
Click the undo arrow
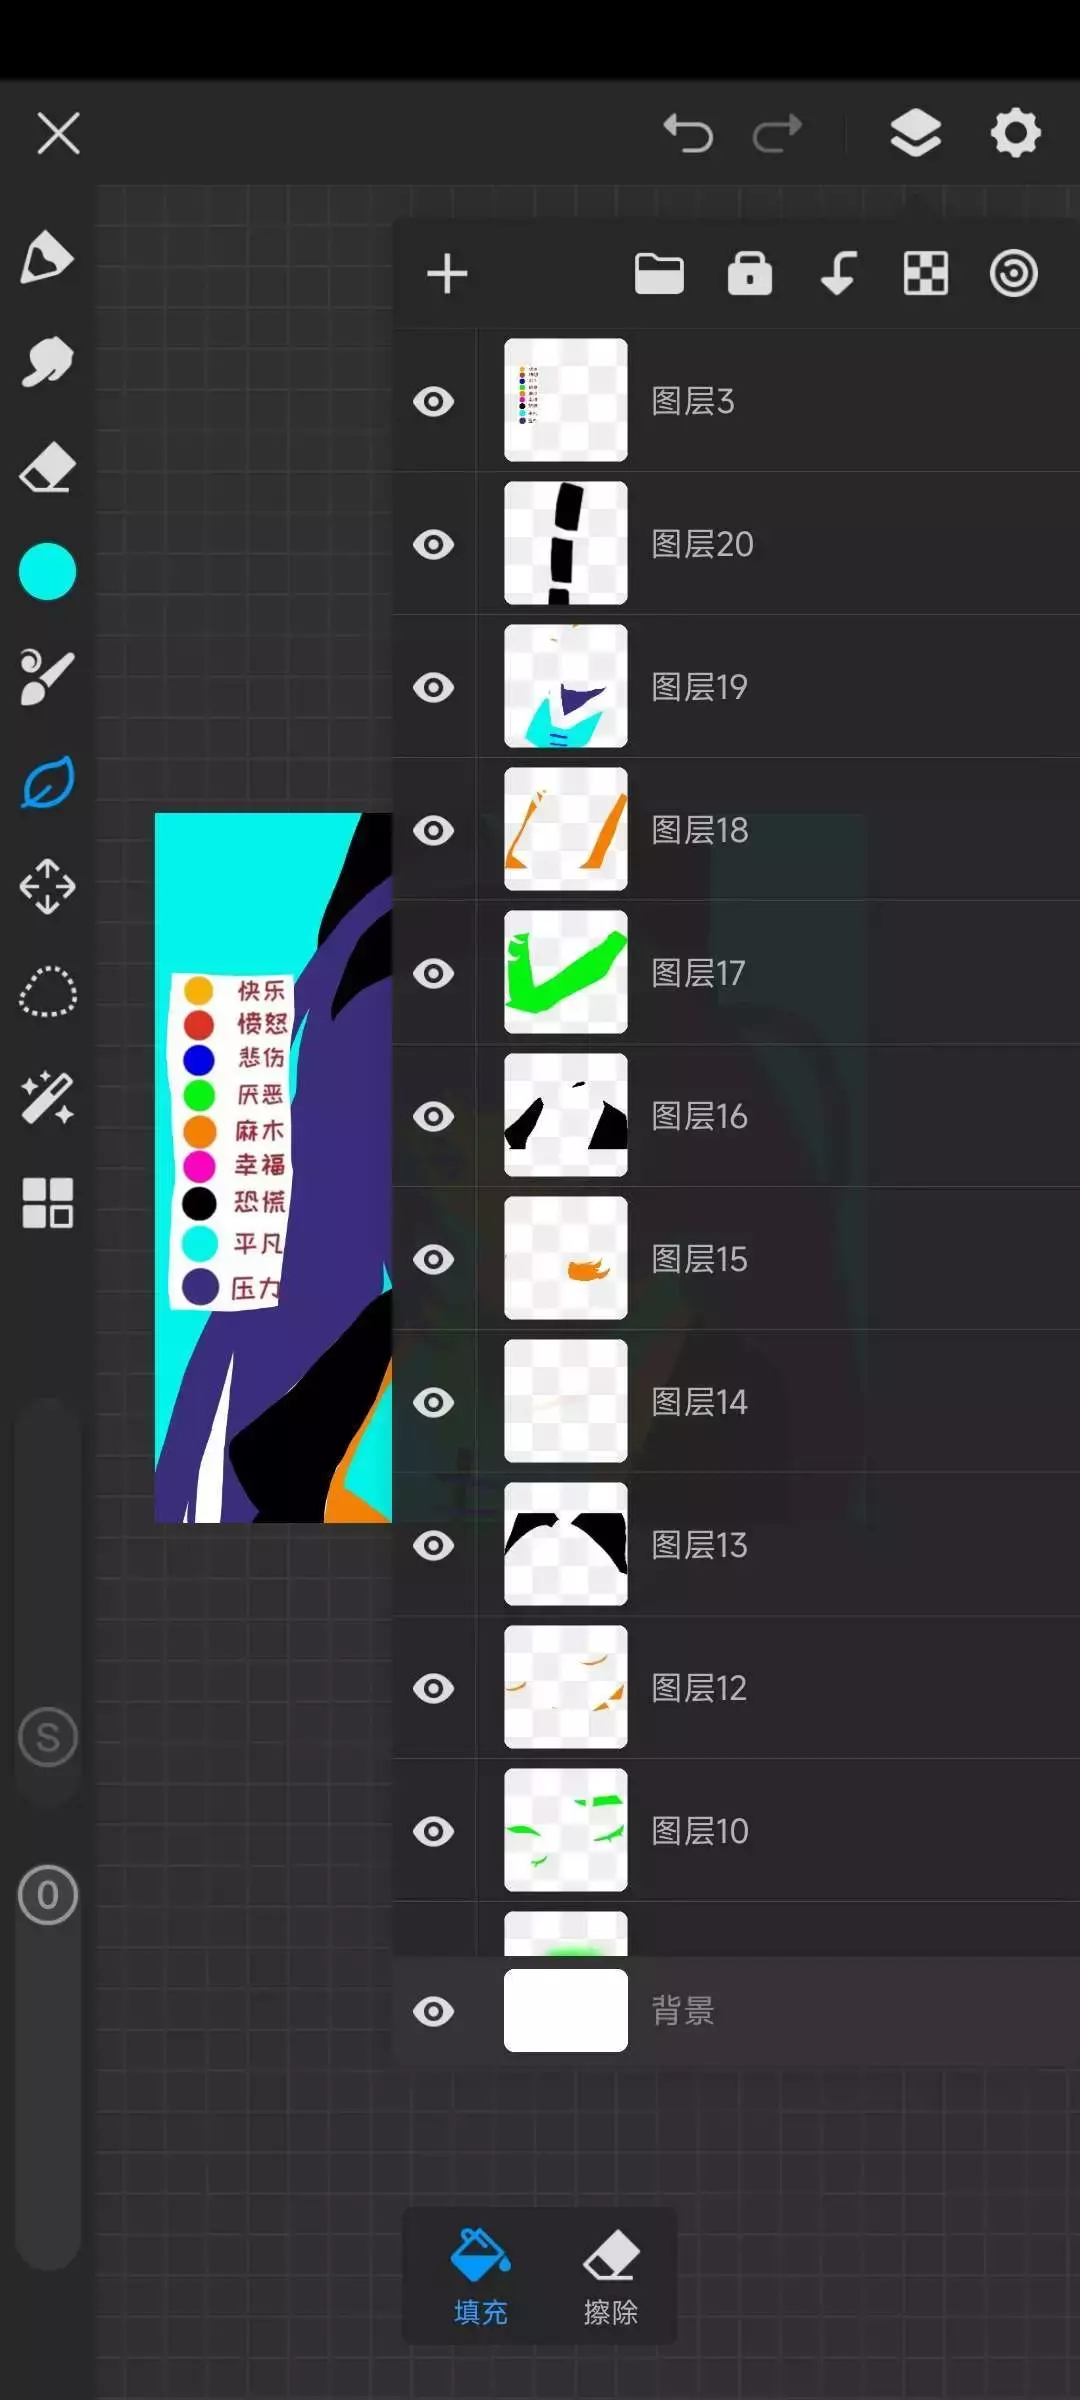tap(688, 133)
